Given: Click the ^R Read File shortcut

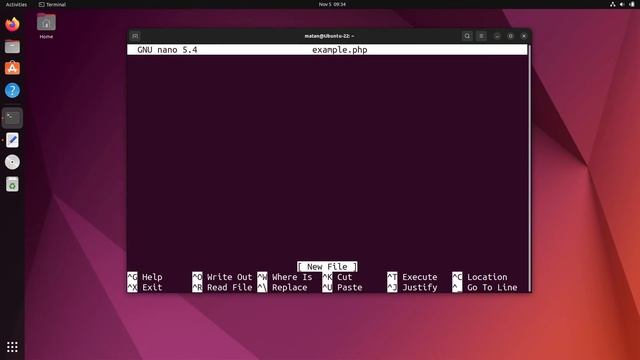Looking at the screenshot, I should pos(222,287).
